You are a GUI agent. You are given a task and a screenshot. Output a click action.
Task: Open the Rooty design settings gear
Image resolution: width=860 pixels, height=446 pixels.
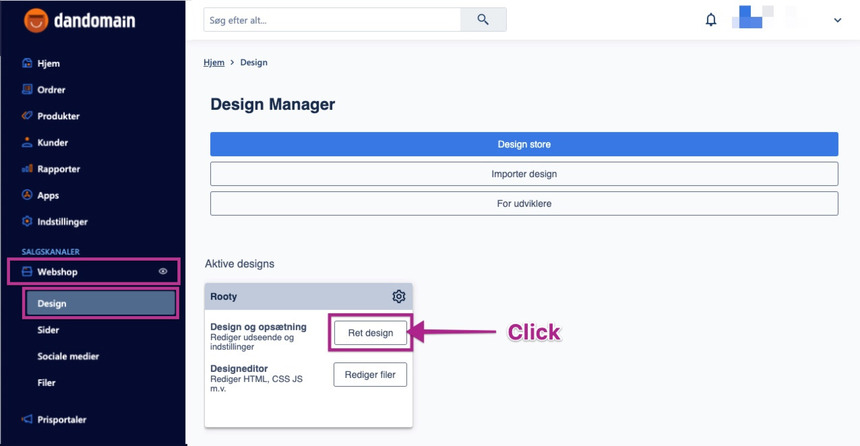click(398, 296)
